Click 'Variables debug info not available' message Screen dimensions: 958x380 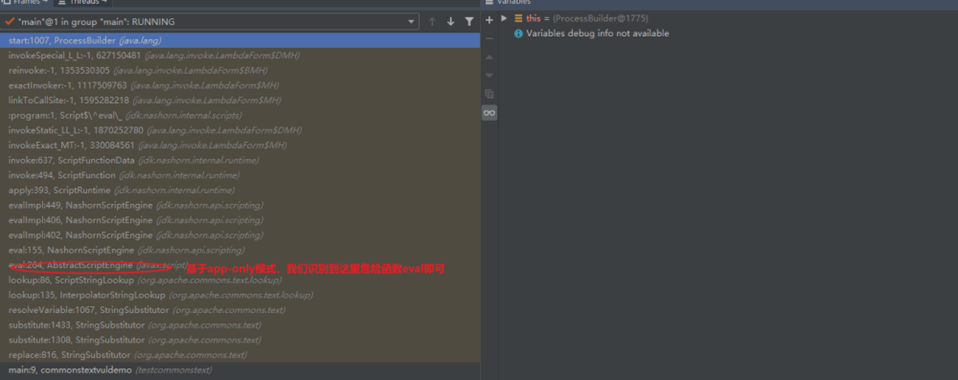(598, 34)
